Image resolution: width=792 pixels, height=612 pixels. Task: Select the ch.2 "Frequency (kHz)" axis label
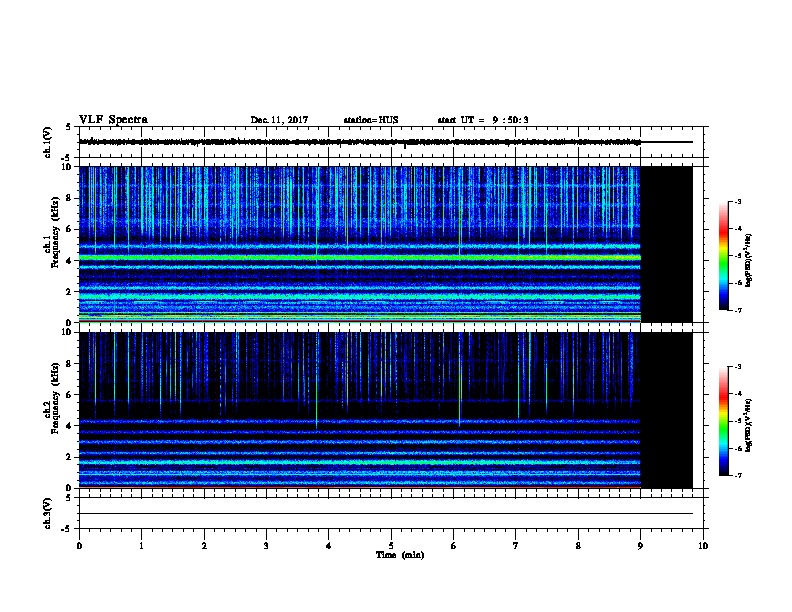[55, 398]
